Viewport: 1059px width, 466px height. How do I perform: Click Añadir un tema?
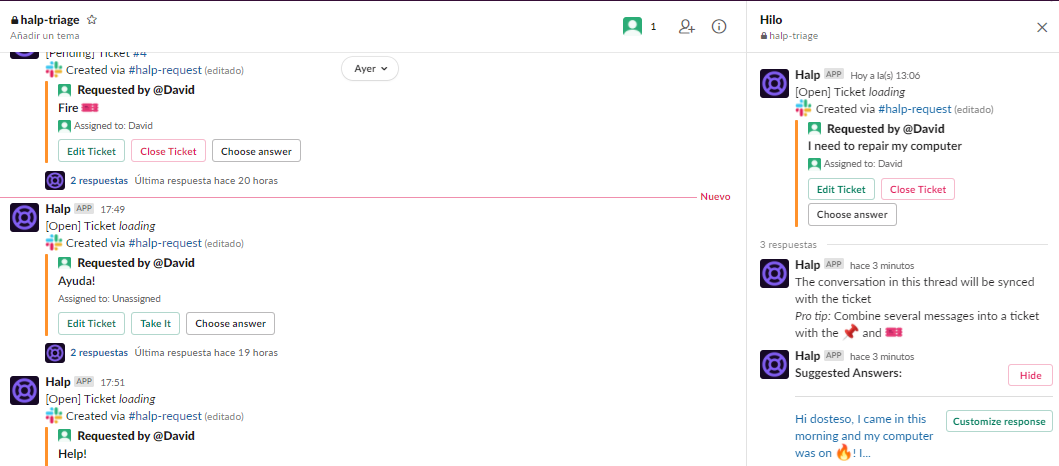45,36
